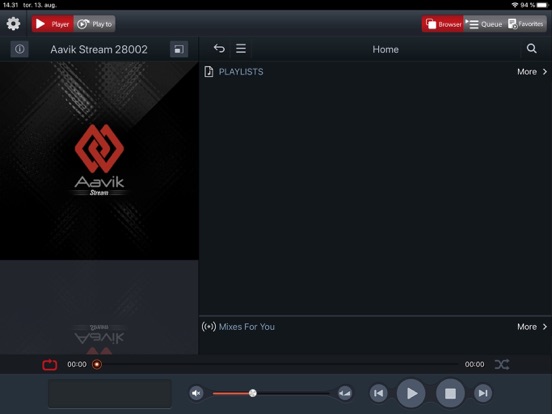Viewport: 552px width, 414px height.
Task: Click the seek position knob
Action: [97, 364]
